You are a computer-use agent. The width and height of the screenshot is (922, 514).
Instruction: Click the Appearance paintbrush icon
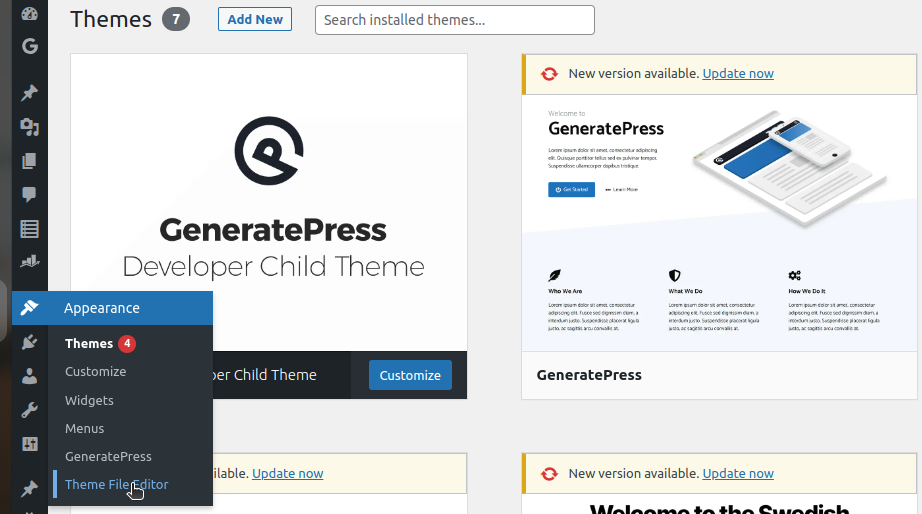click(x=29, y=308)
